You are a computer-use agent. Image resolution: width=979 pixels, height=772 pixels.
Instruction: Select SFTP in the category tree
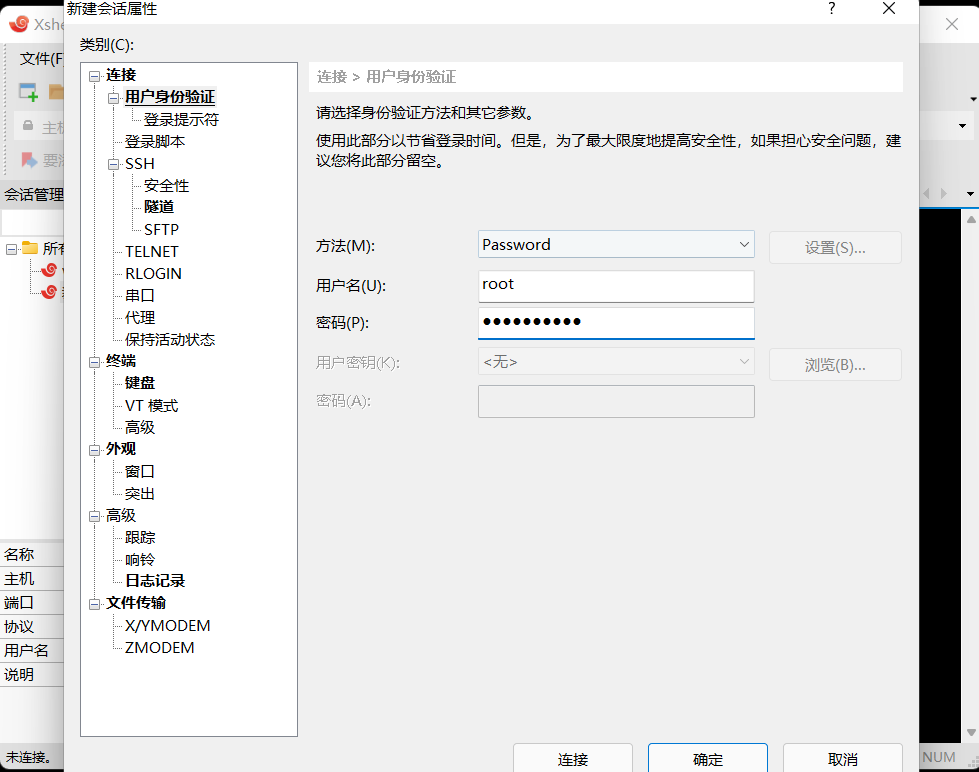161,230
